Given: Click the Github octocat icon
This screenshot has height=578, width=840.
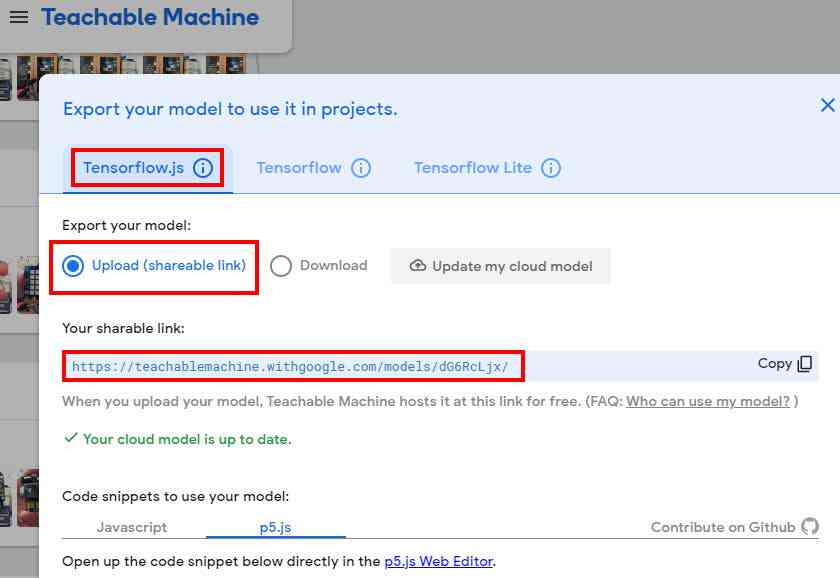Looking at the screenshot, I should 810,527.
